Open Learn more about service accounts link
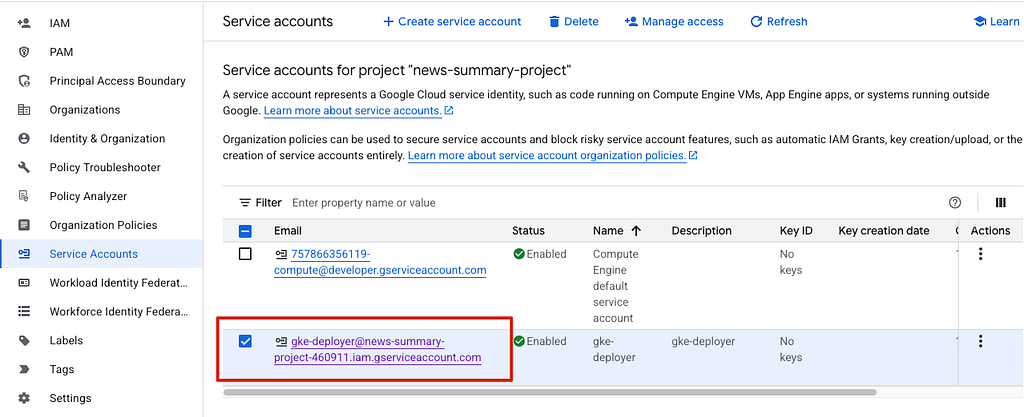1024x417 pixels. (x=359, y=111)
